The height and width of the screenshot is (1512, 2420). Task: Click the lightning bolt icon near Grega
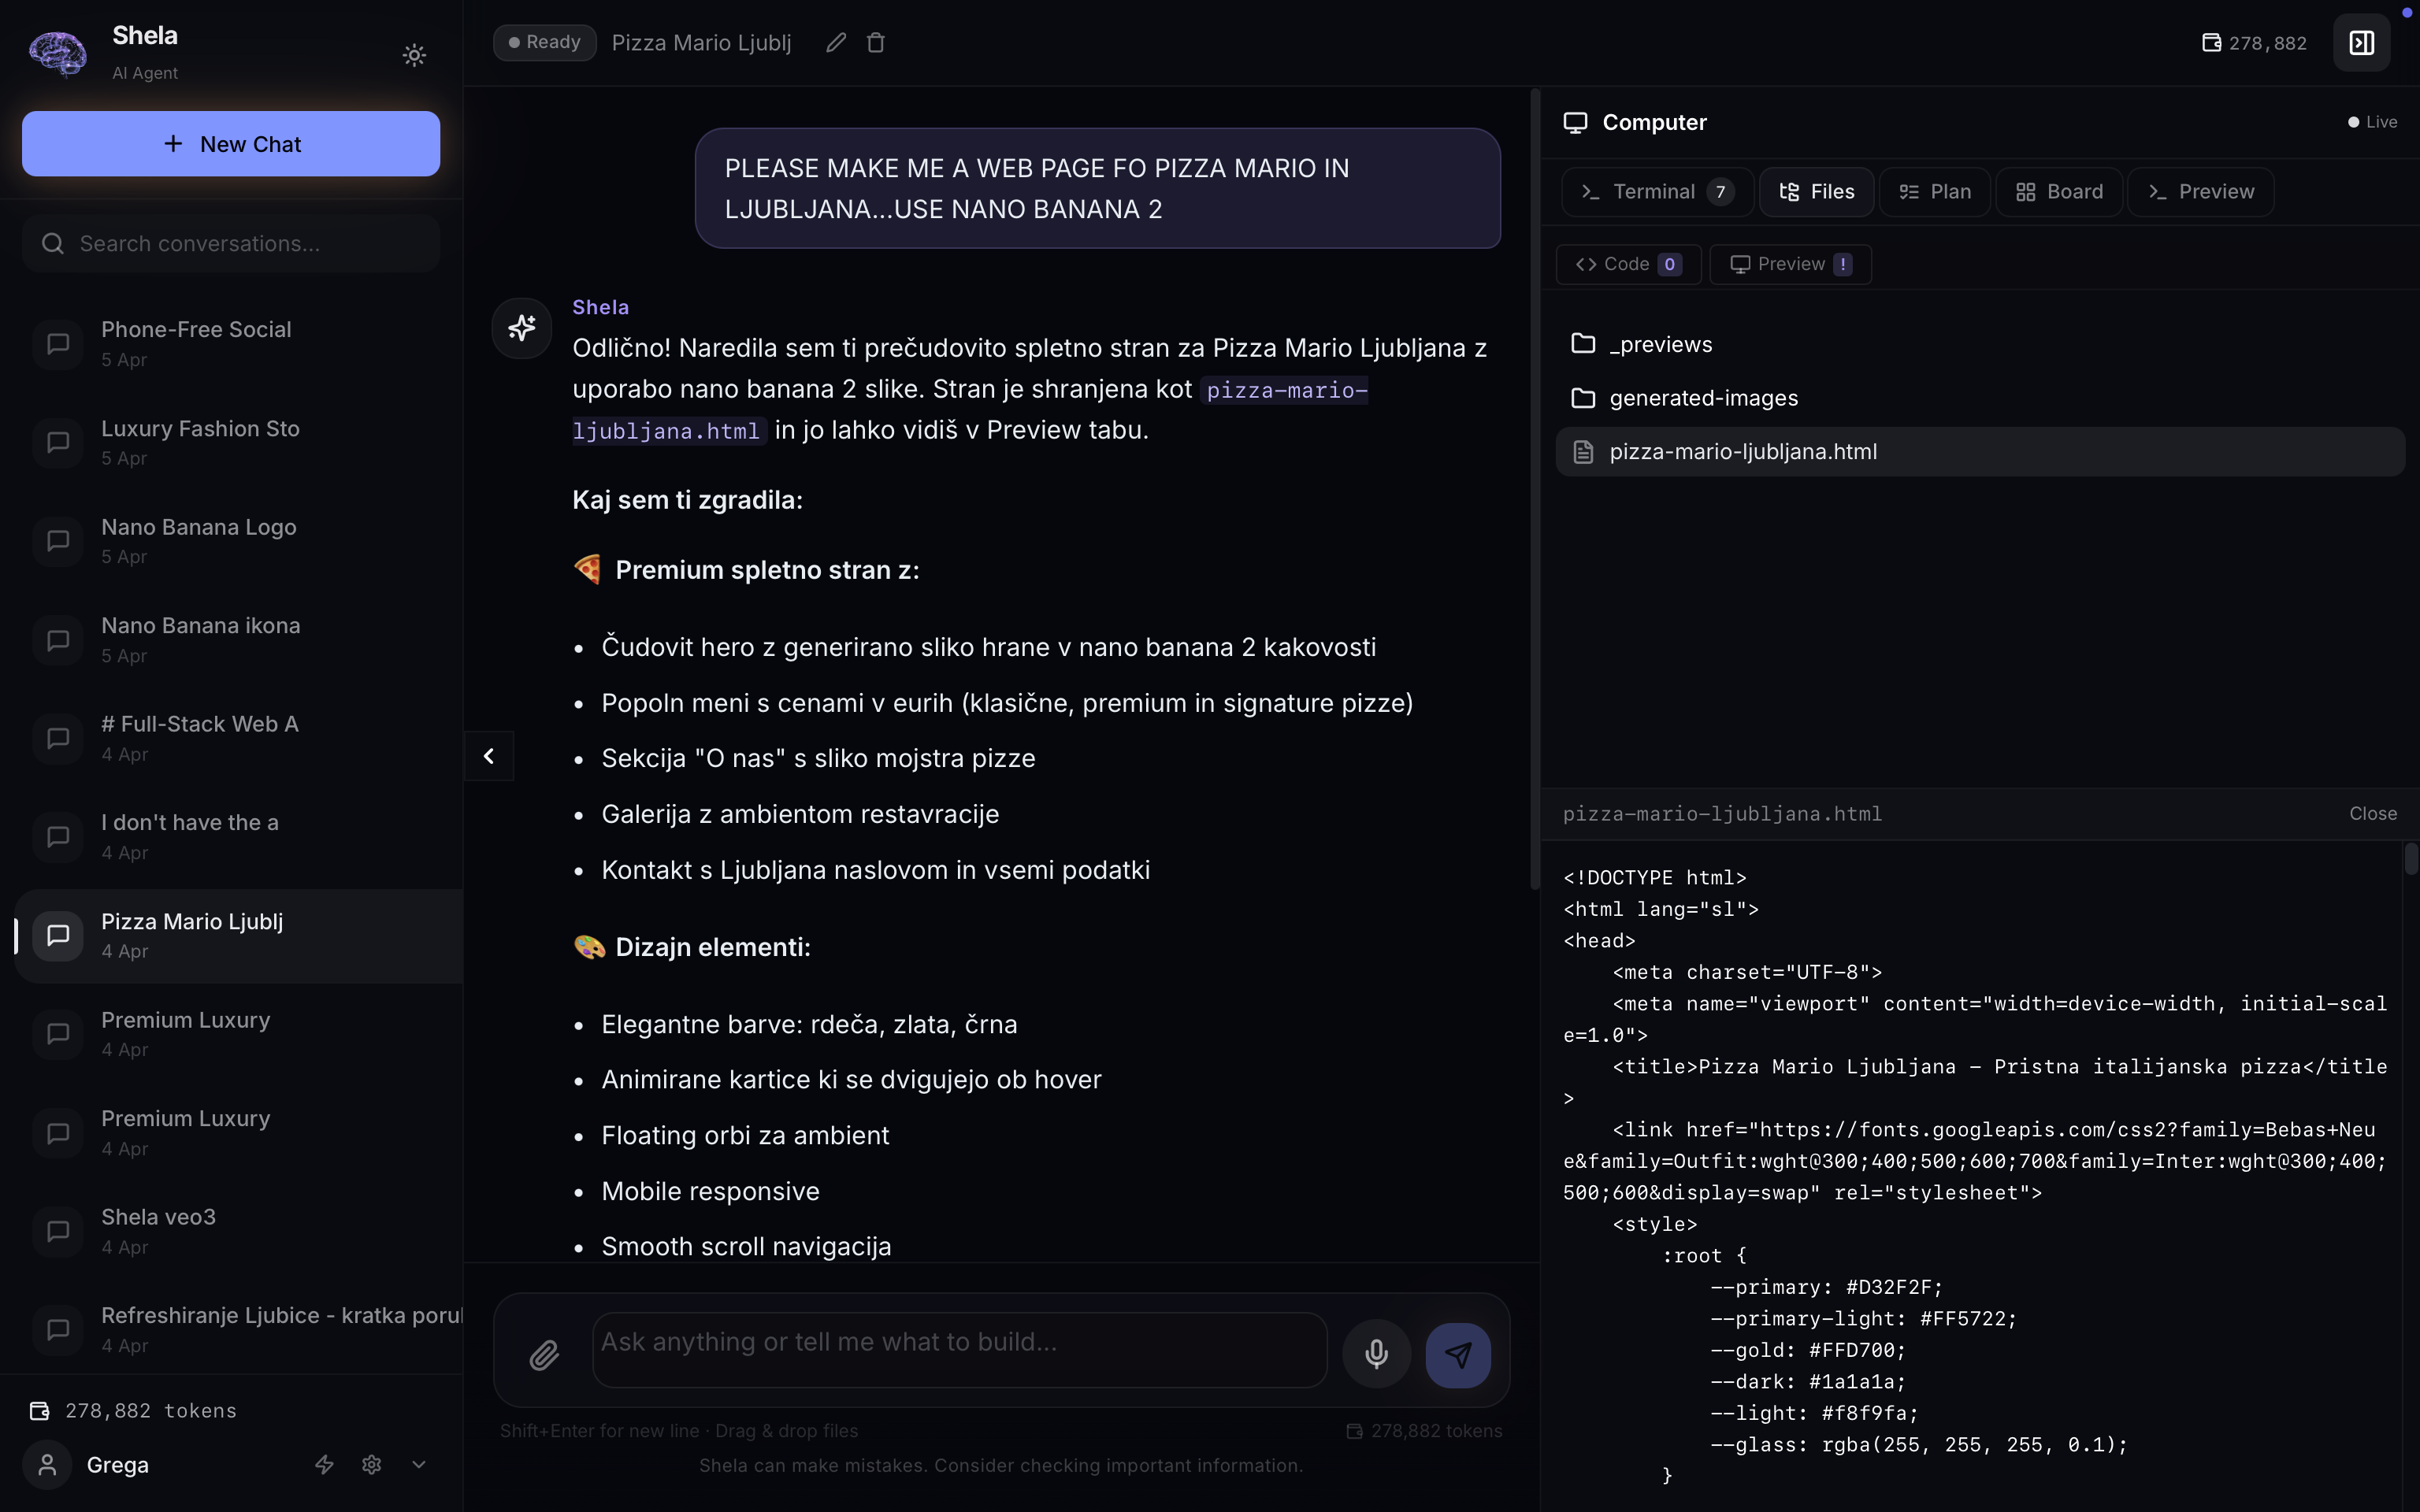[x=324, y=1464]
